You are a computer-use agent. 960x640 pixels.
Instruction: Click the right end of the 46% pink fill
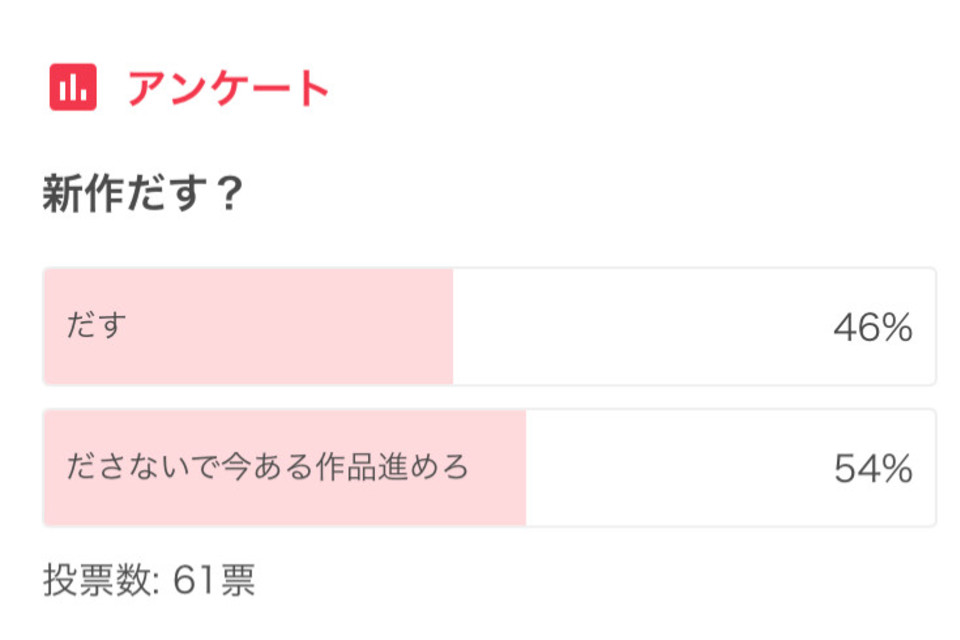449,326
